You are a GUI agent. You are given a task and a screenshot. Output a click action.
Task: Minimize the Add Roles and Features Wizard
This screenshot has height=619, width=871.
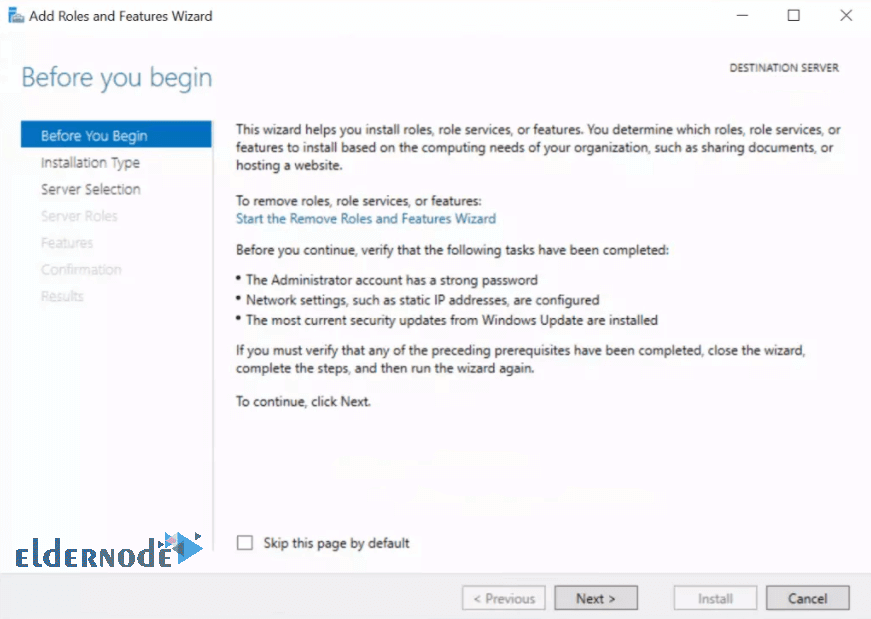point(742,16)
